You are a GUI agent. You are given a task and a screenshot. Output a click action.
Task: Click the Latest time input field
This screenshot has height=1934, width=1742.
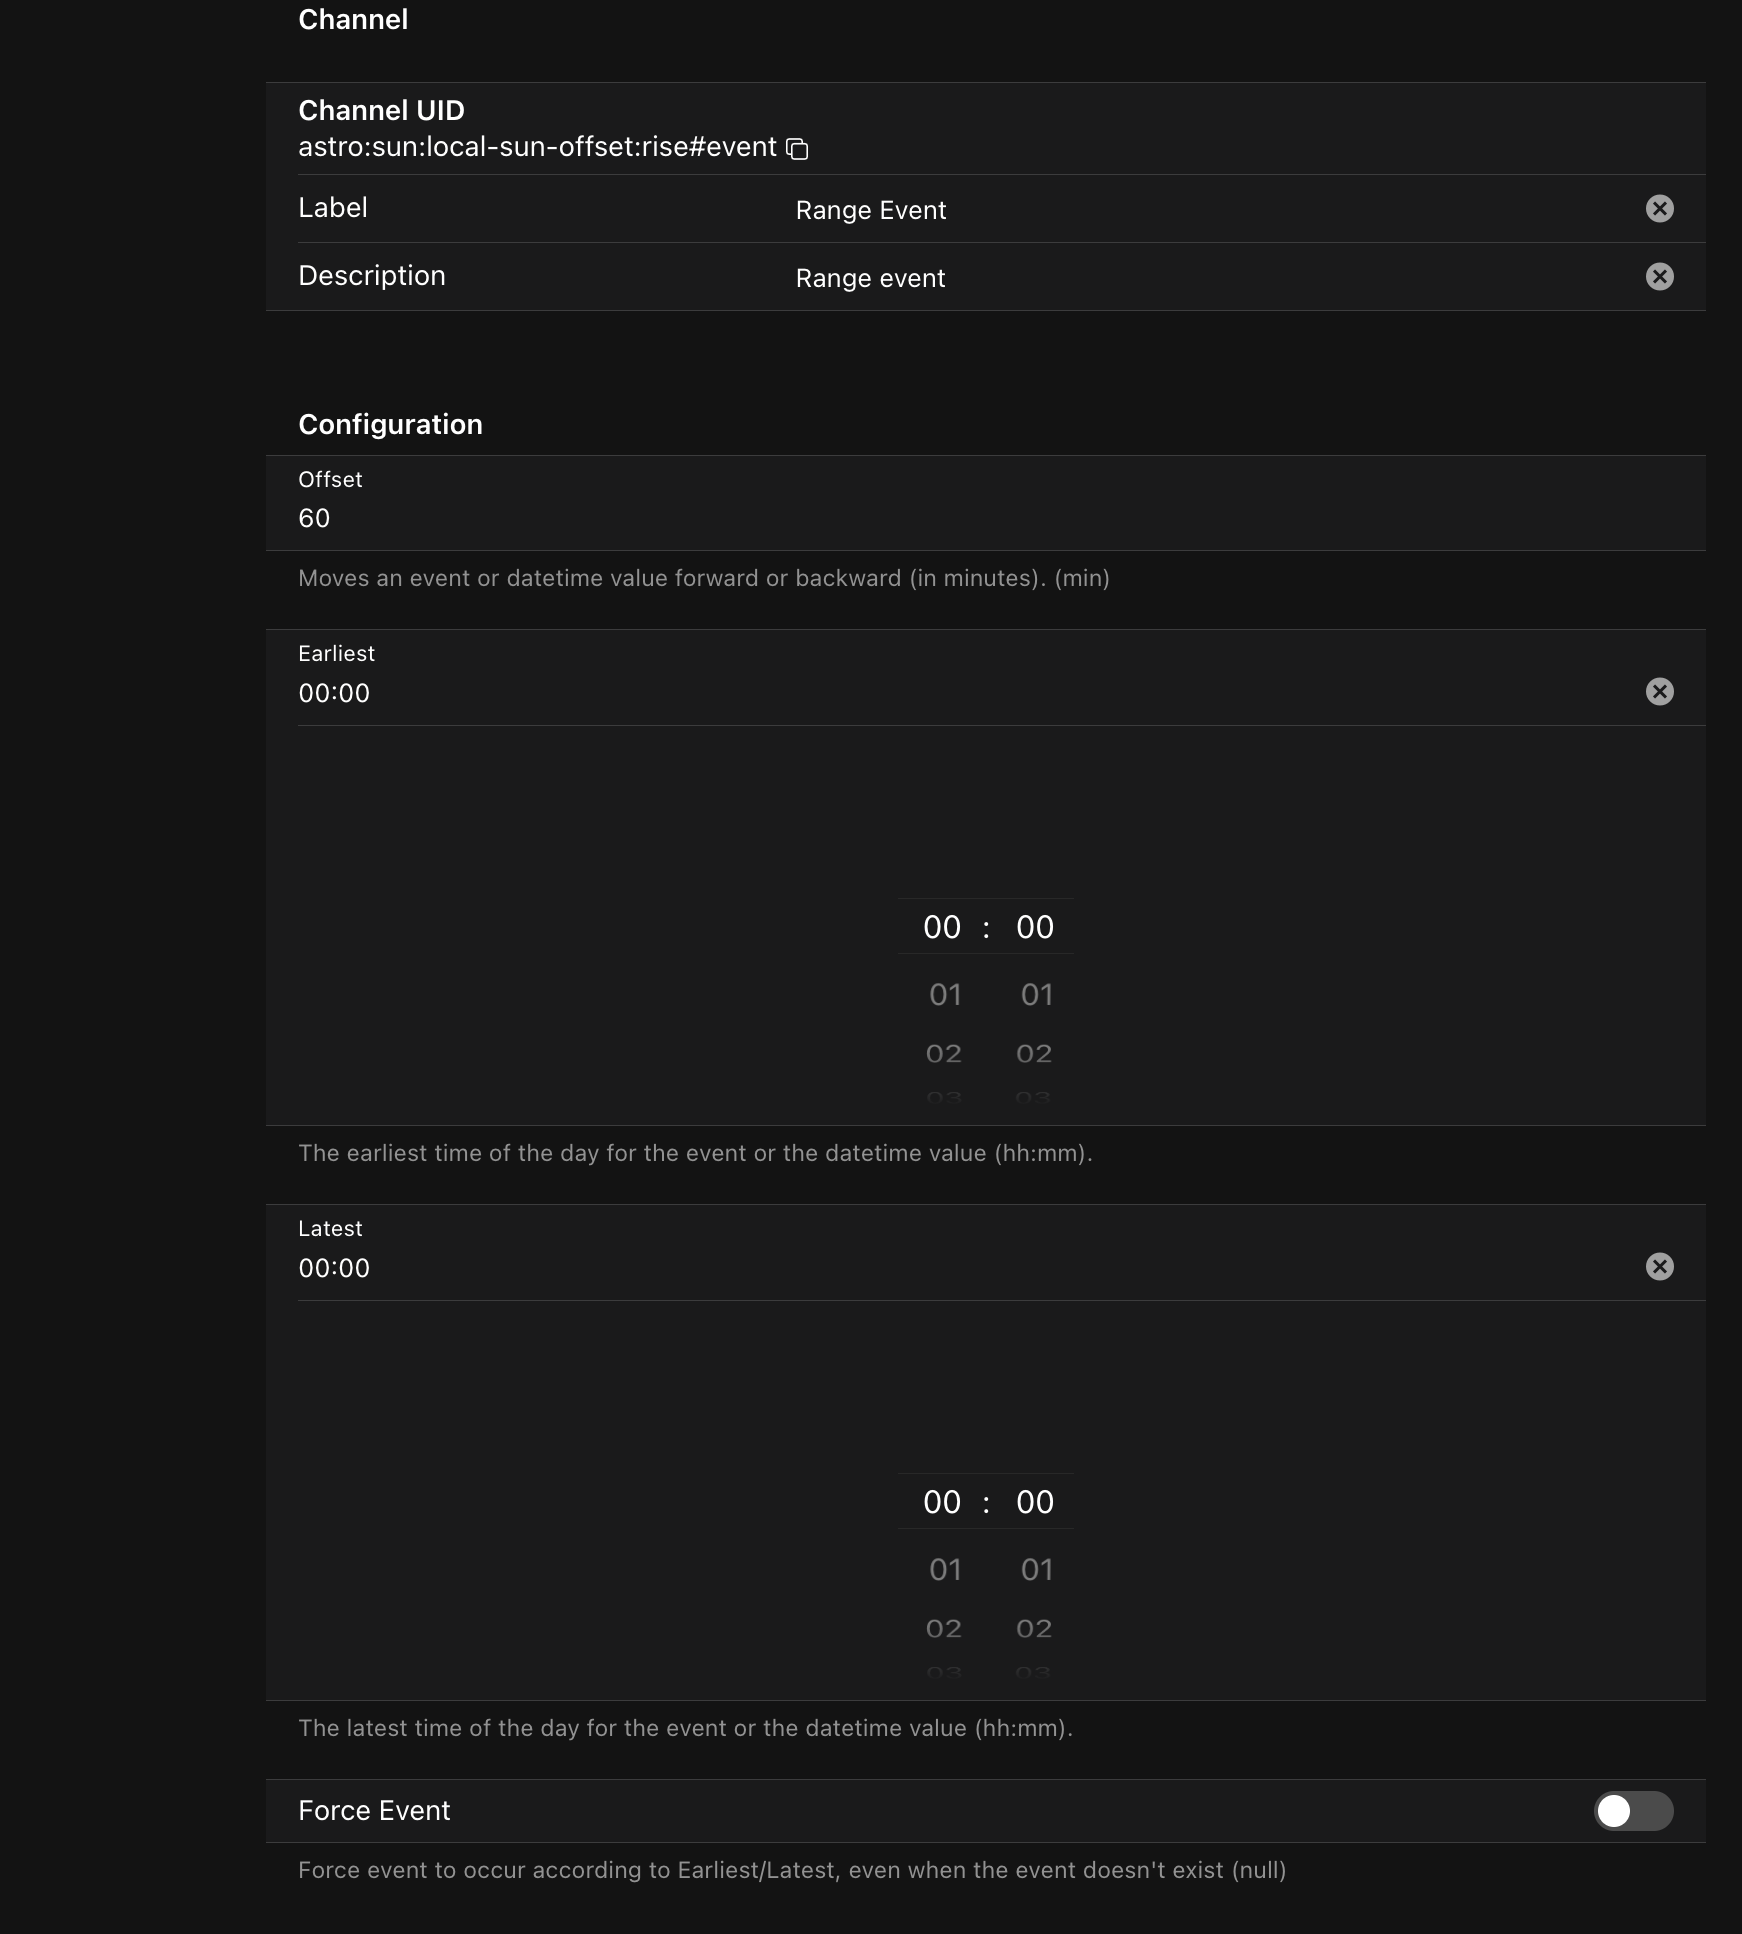(x=900, y=1268)
